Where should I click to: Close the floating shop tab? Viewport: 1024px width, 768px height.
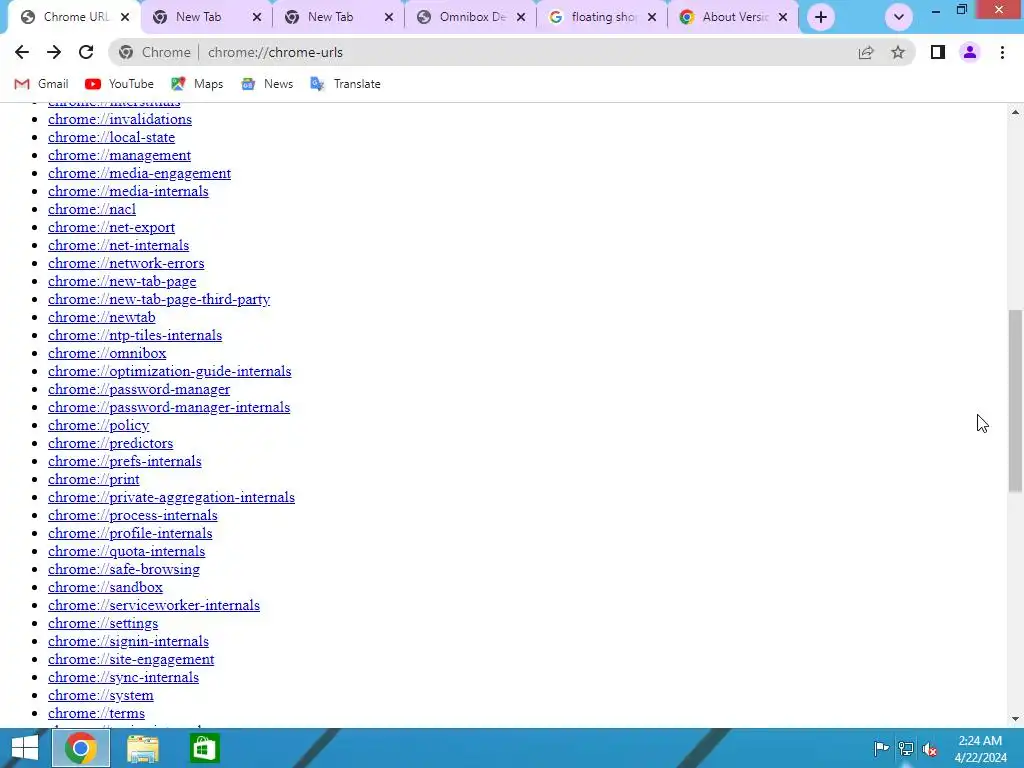point(652,17)
